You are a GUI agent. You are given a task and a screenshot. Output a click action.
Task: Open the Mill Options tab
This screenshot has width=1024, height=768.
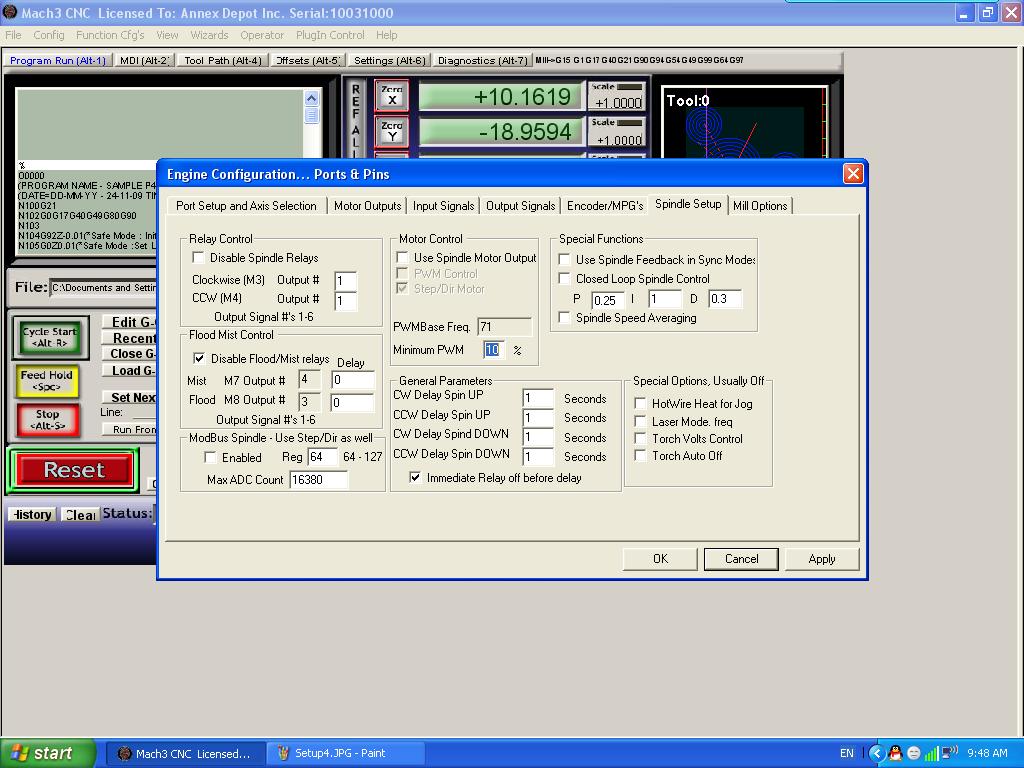point(760,206)
